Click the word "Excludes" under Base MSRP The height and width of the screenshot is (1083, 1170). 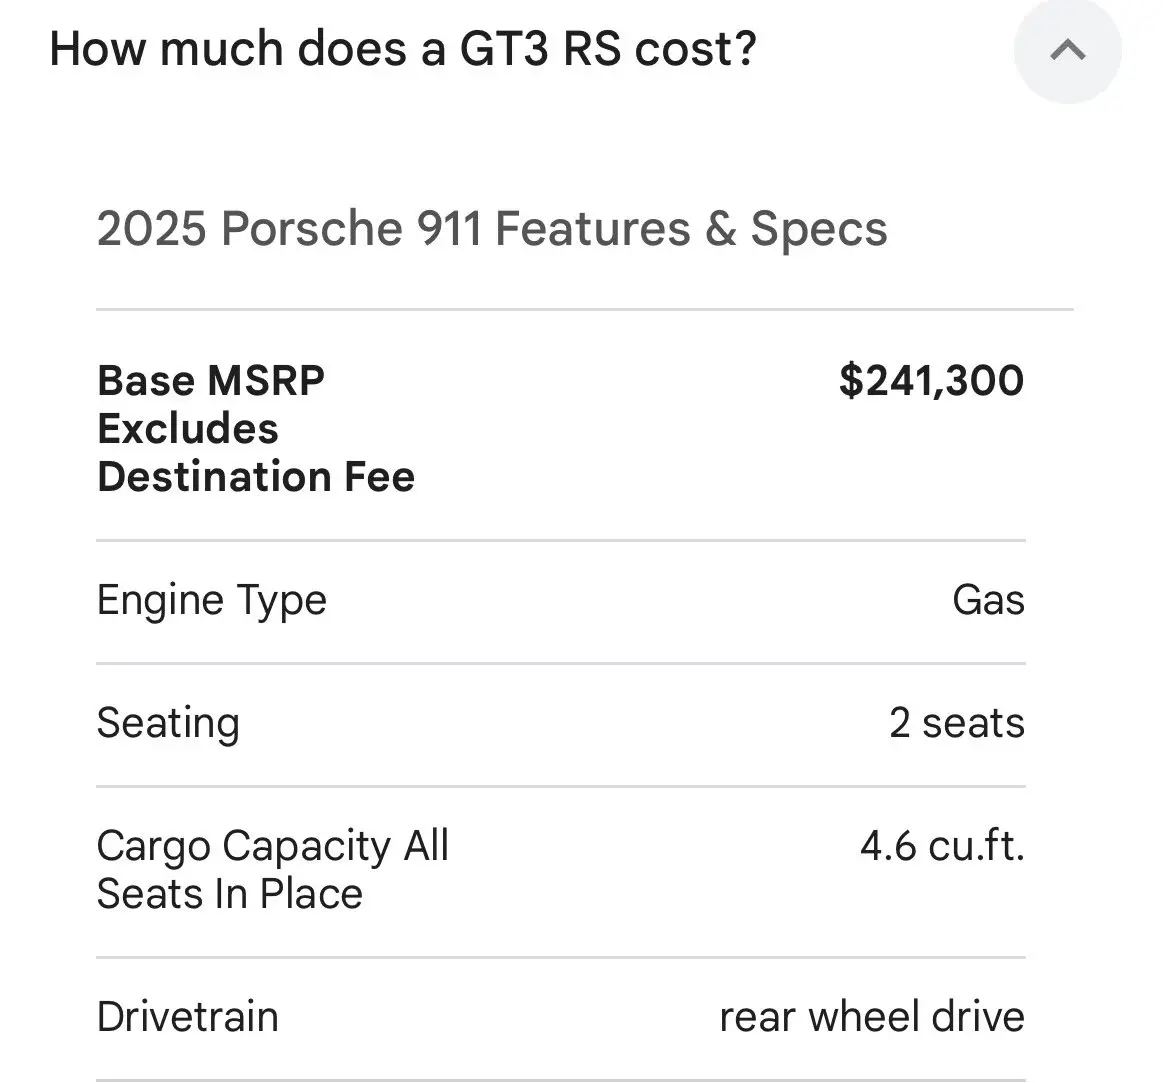pyautogui.click(x=188, y=429)
